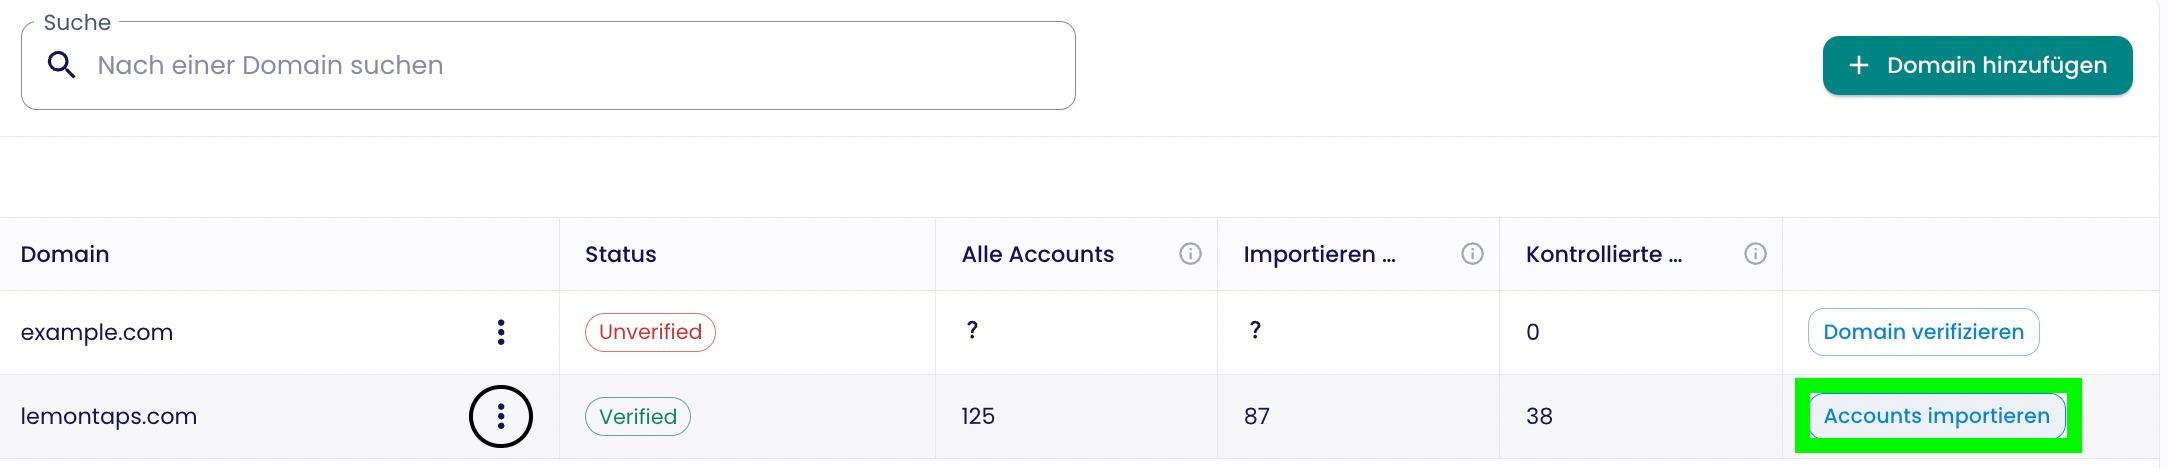Click the search magnifier icon
Screen dimensions: 2168x468
(62, 66)
